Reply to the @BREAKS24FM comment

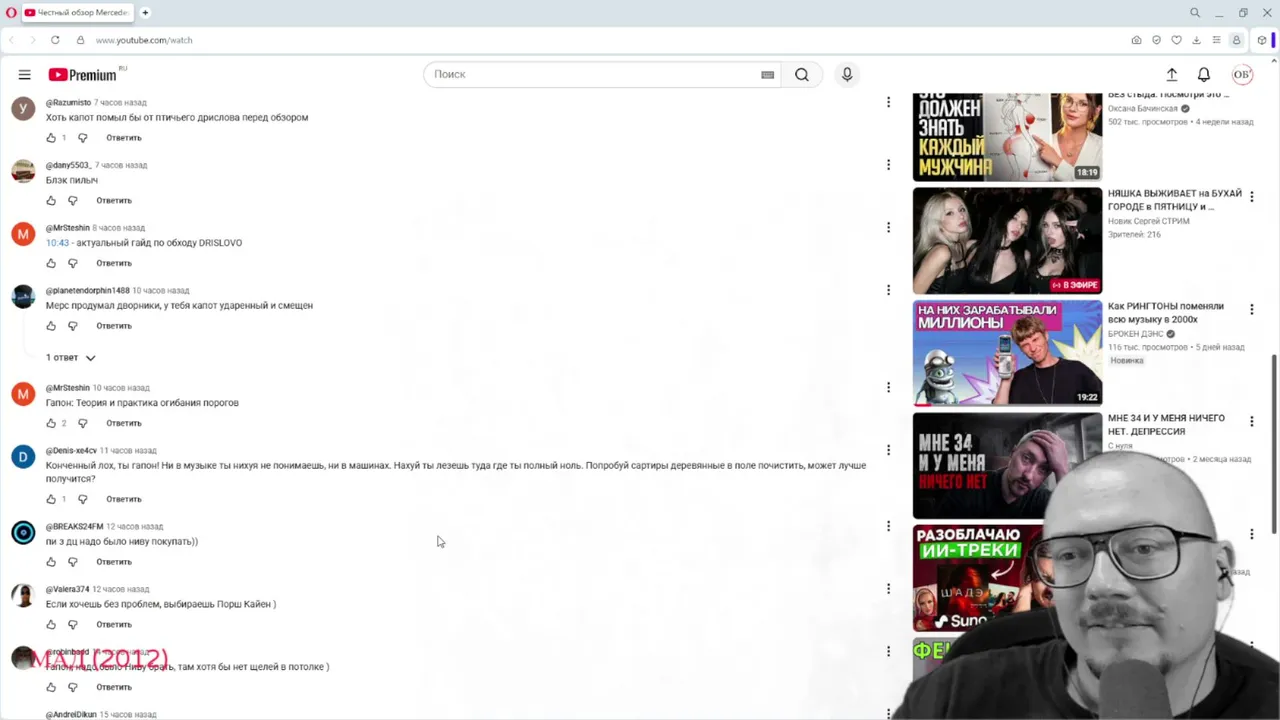[114, 562]
